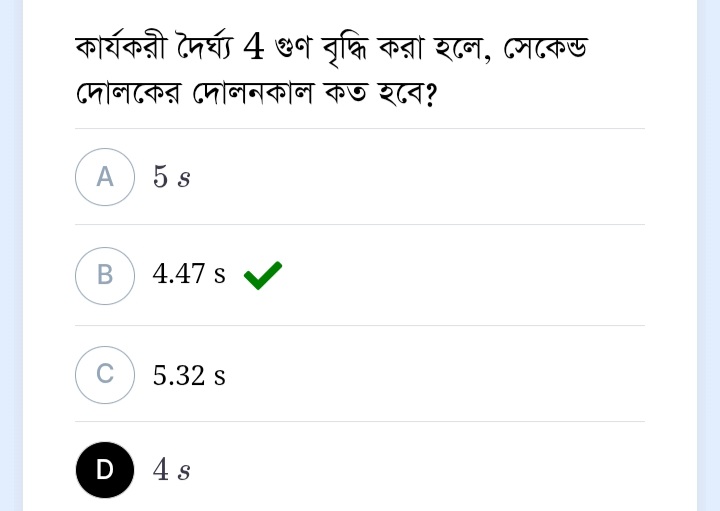
Task: Select the letter B option circle
Action: (x=105, y=275)
